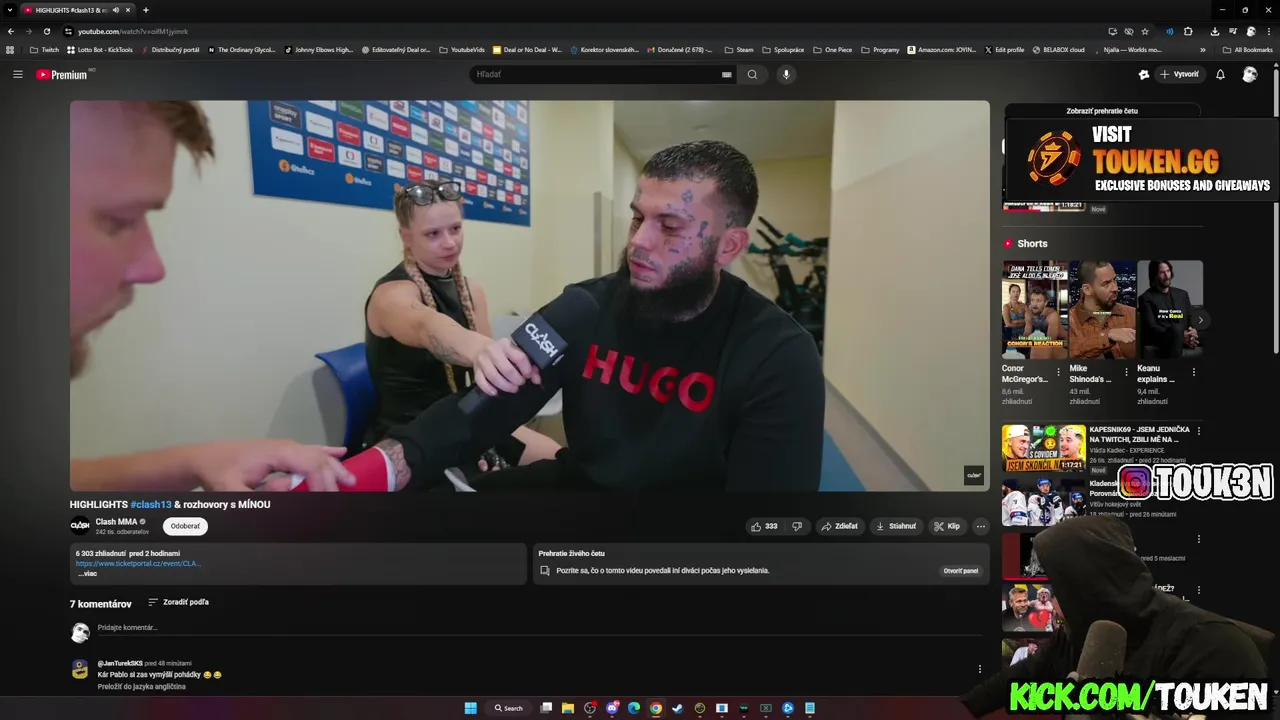Open All Bookmarks folder
1280x720 pixels.
coord(1247,49)
